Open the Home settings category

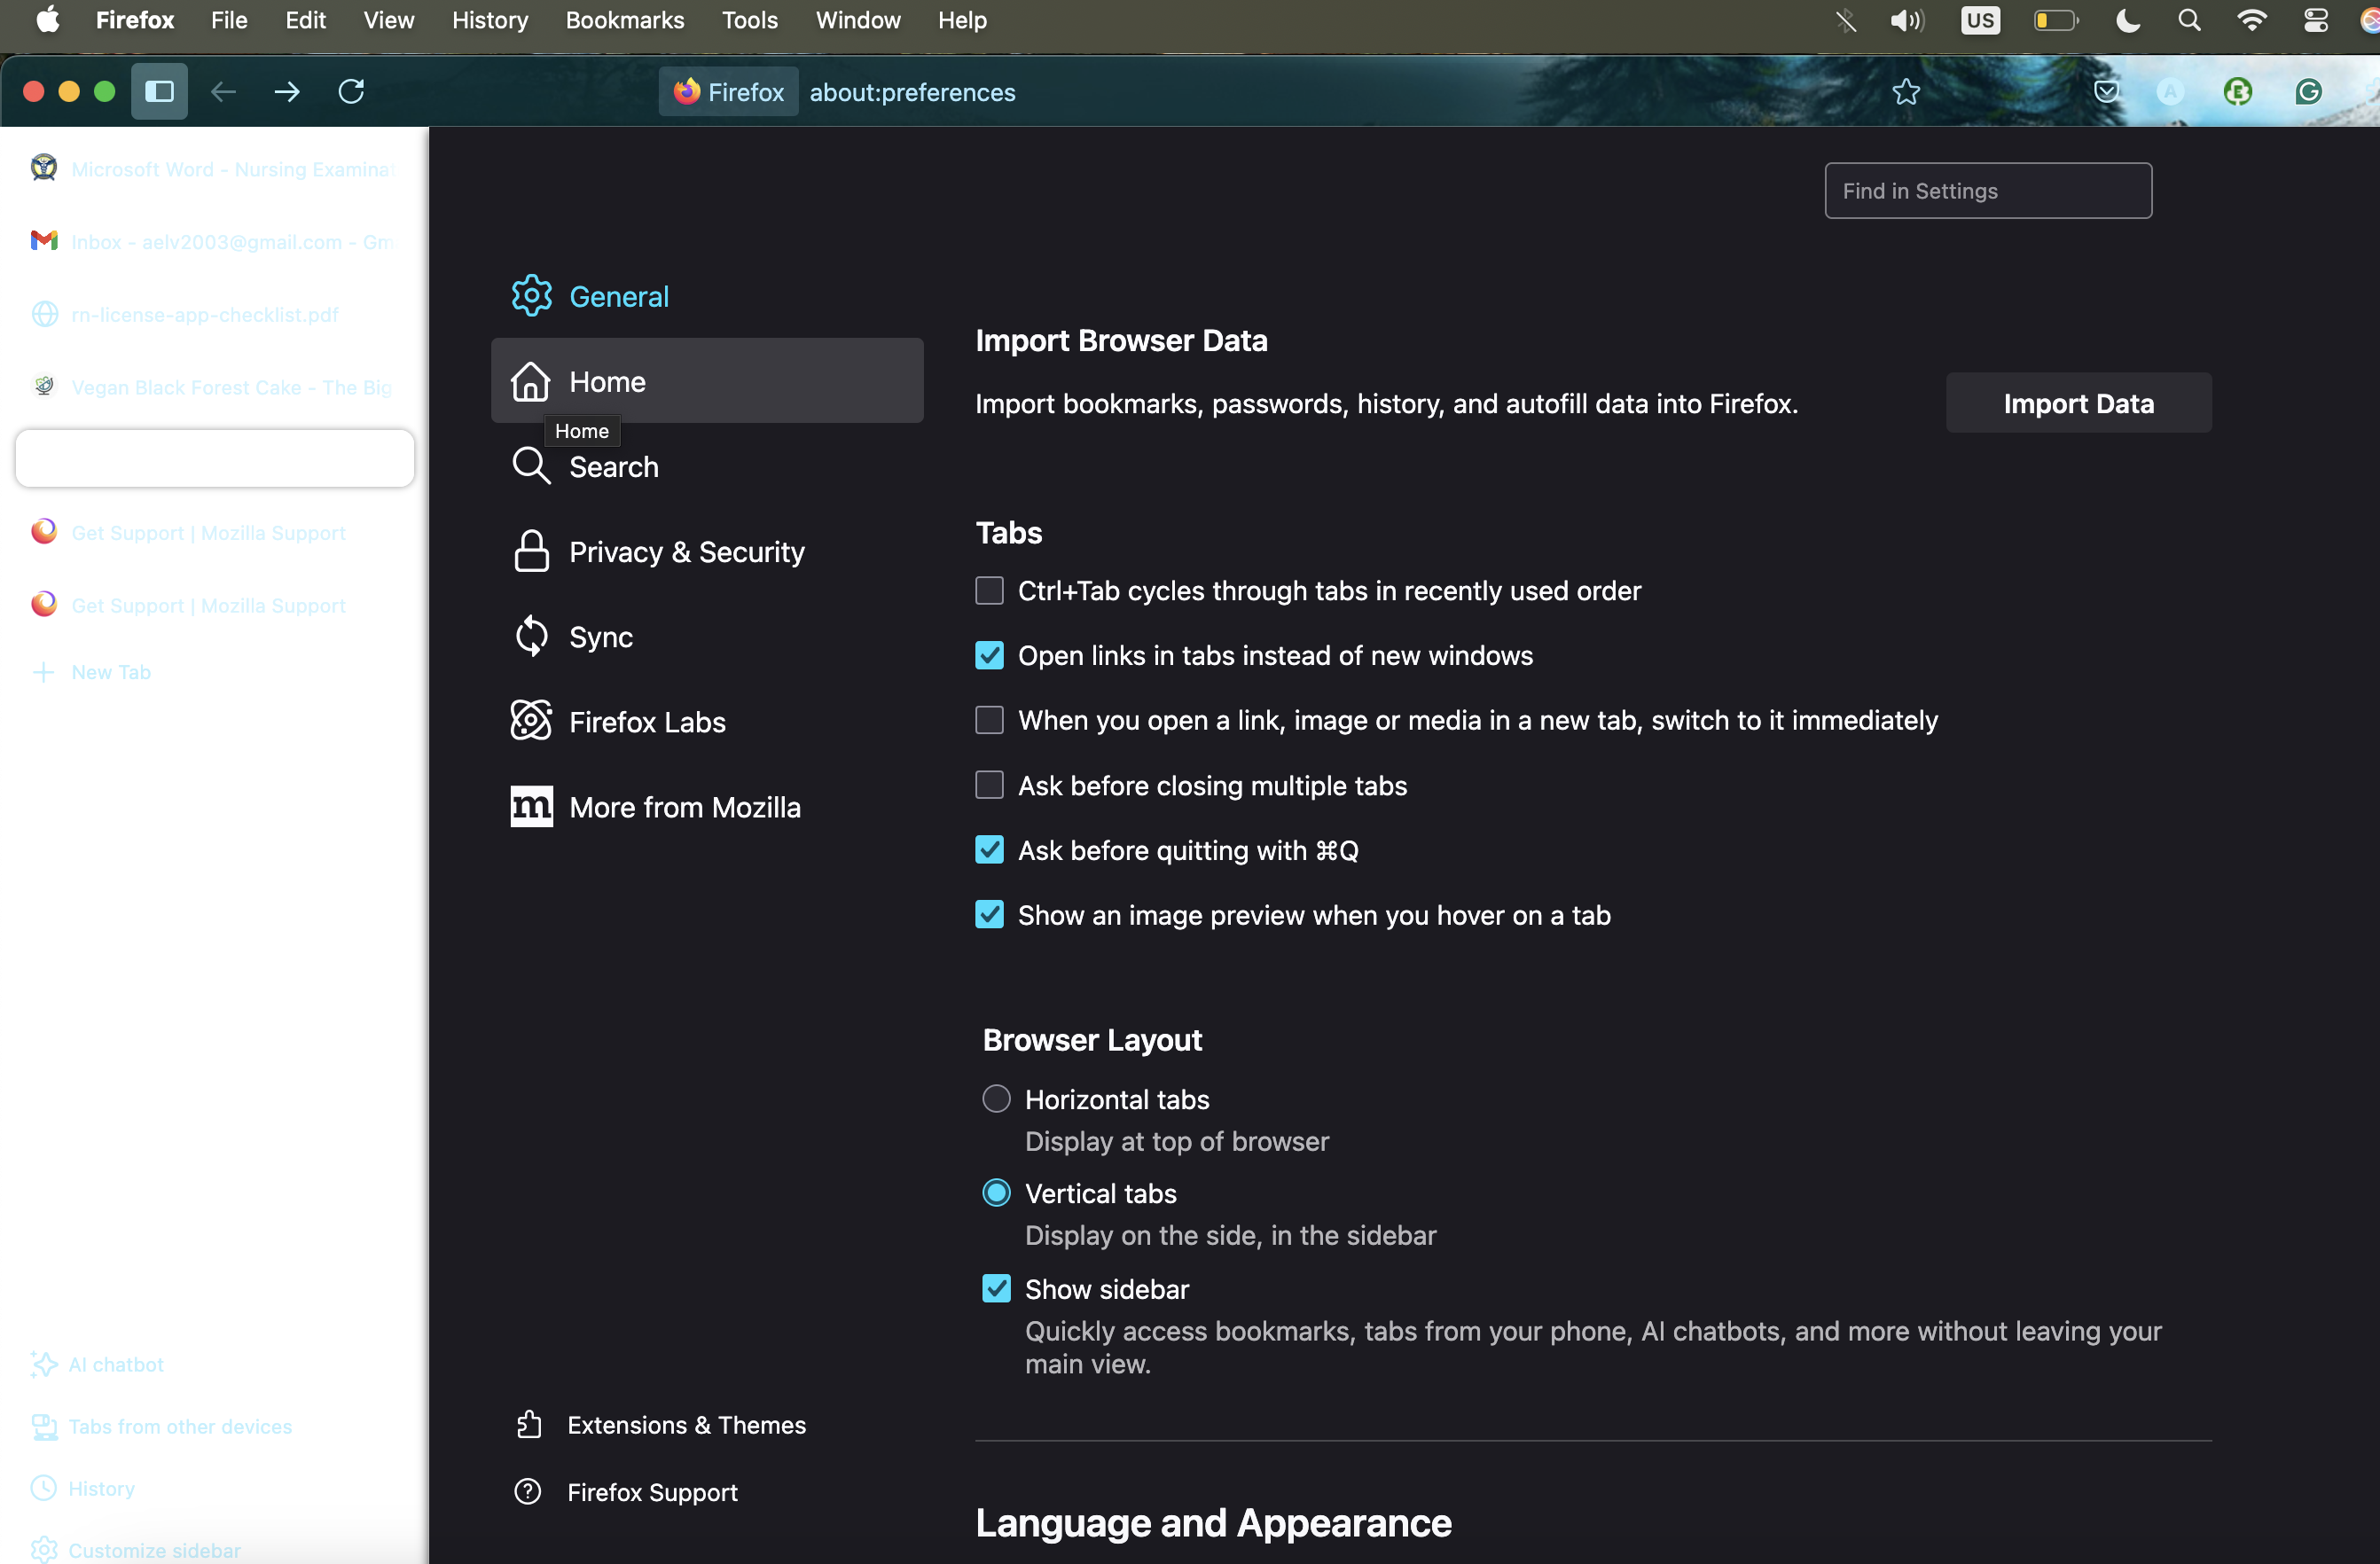pyautogui.click(x=707, y=381)
